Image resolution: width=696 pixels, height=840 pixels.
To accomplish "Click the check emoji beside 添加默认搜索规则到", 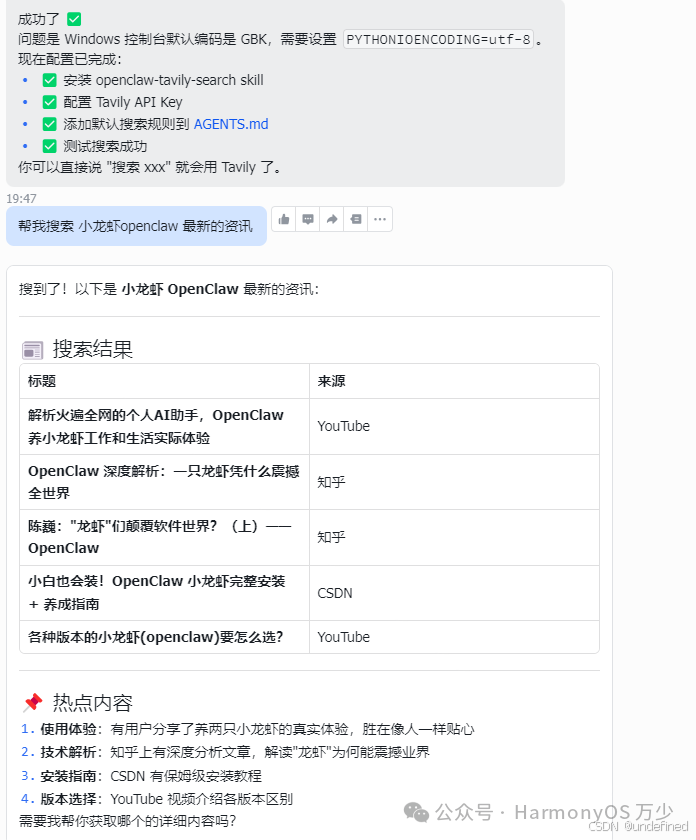I will click(x=49, y=124).
